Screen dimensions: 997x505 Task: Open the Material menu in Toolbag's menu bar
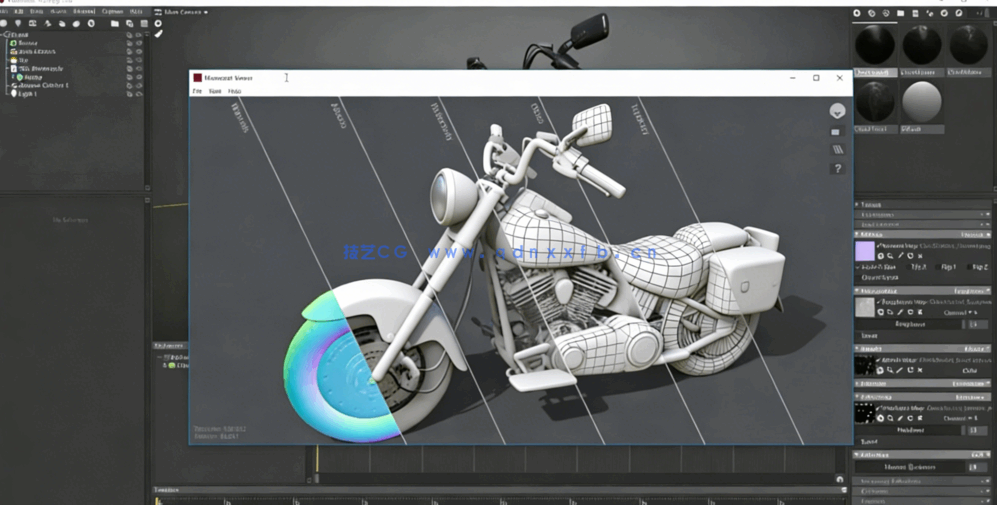pos(84,11)
